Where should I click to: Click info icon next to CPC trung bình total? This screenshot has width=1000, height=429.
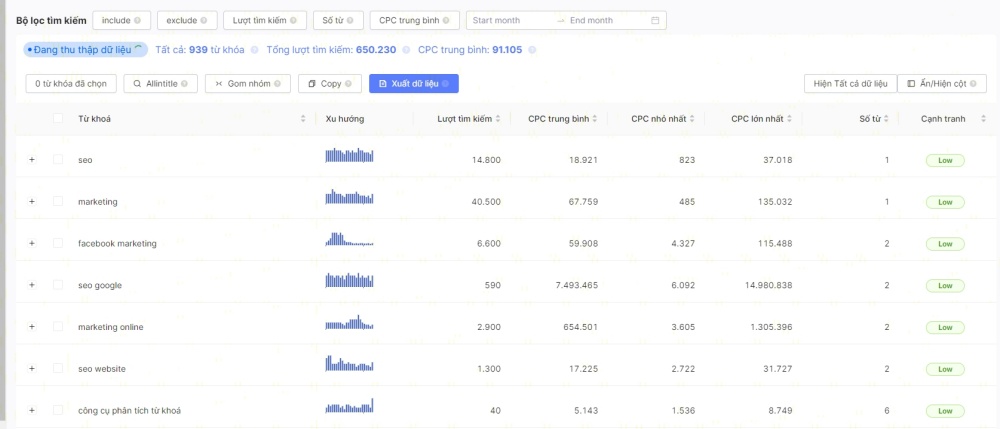coord(531,49)
